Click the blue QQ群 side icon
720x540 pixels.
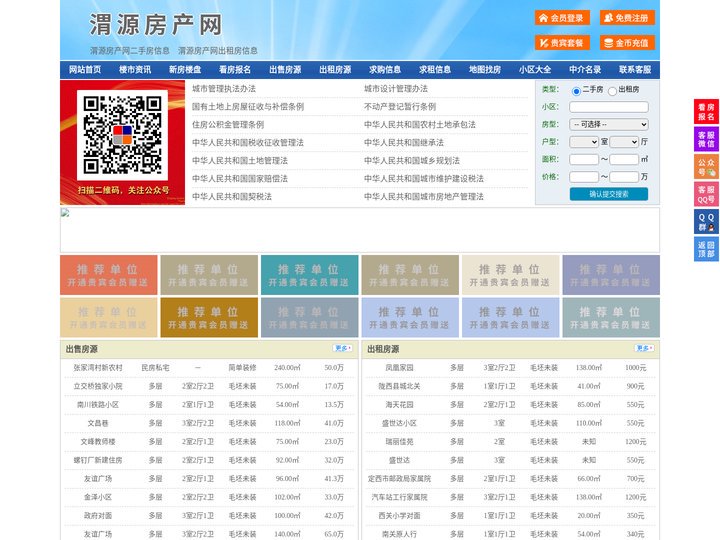click(706, 222)
